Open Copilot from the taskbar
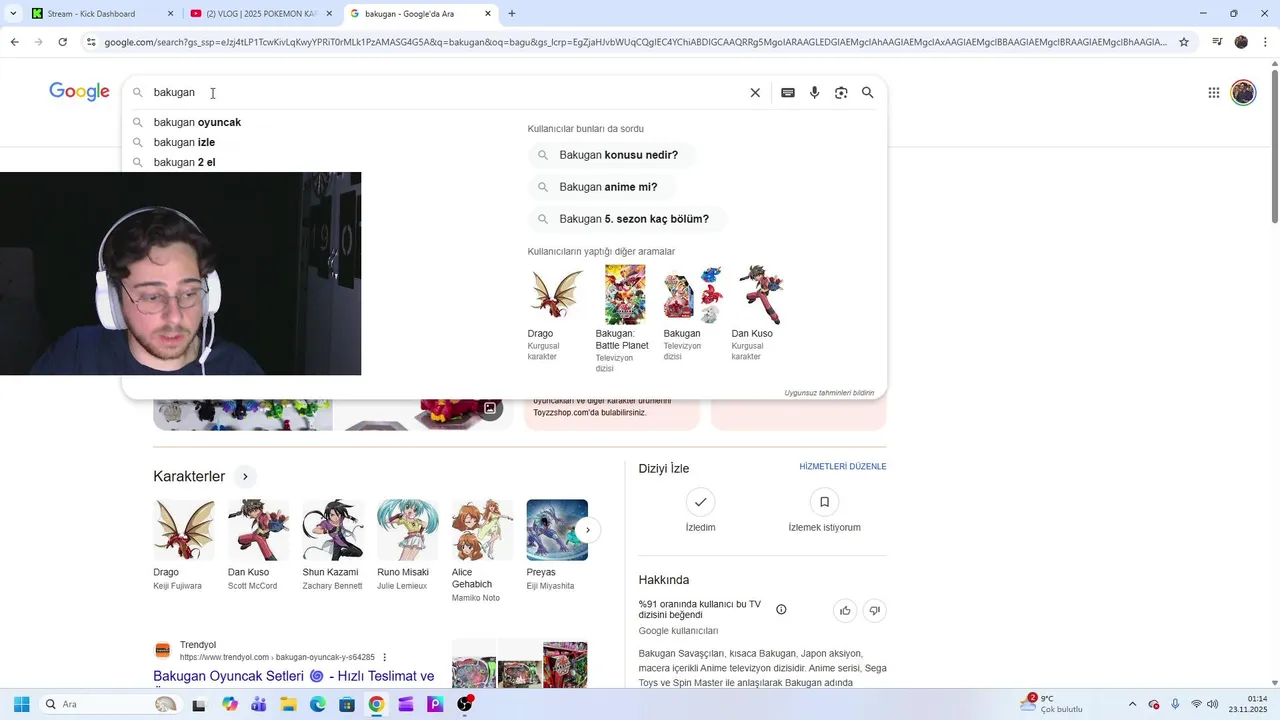 pos(230,704)
